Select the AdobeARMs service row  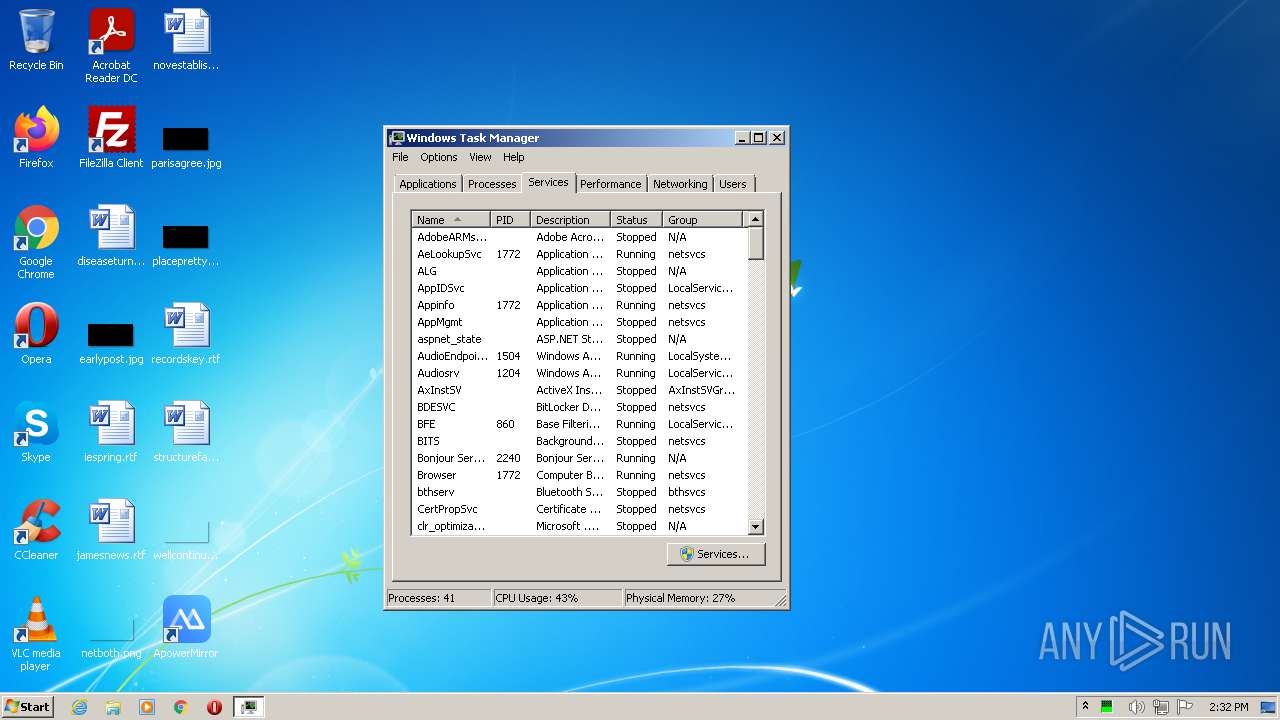coord(580,237)
